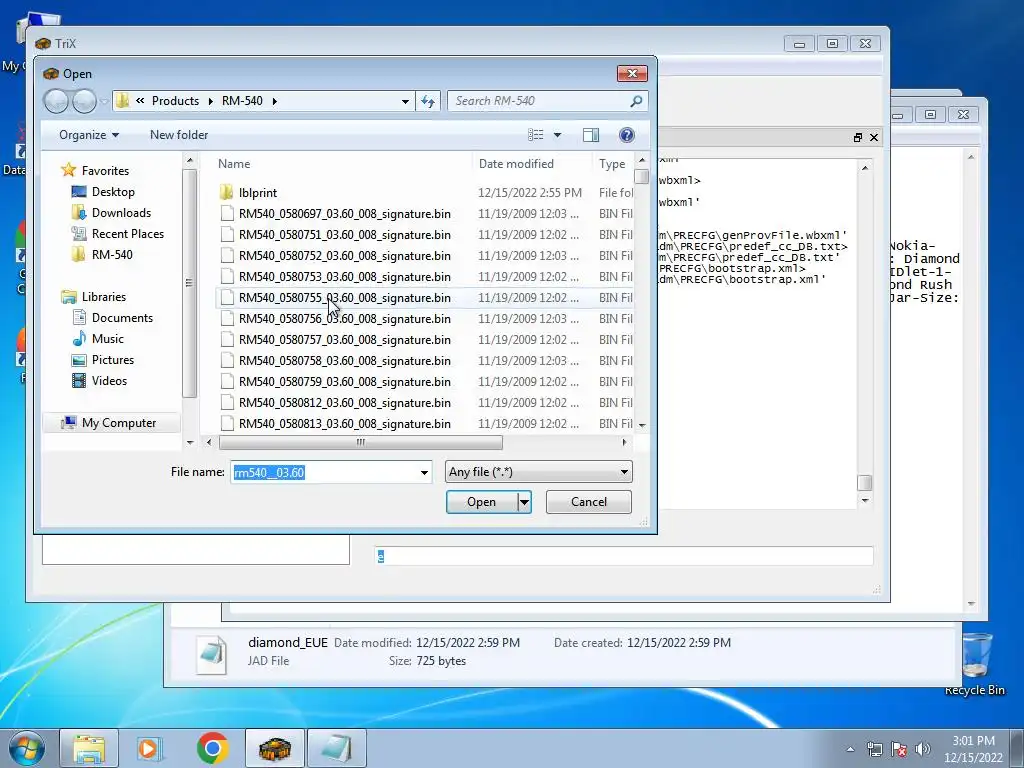Screen dimensions: 1024x768
Task: Click the clock in the system tray
Action: click(973, 749)
